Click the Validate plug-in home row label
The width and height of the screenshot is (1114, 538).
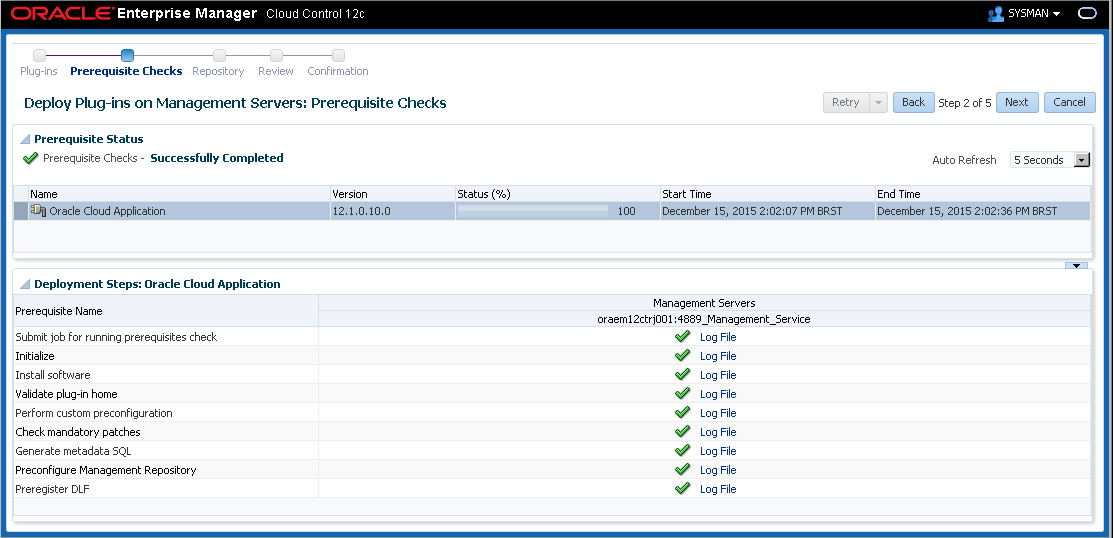[x=67, y=394]
